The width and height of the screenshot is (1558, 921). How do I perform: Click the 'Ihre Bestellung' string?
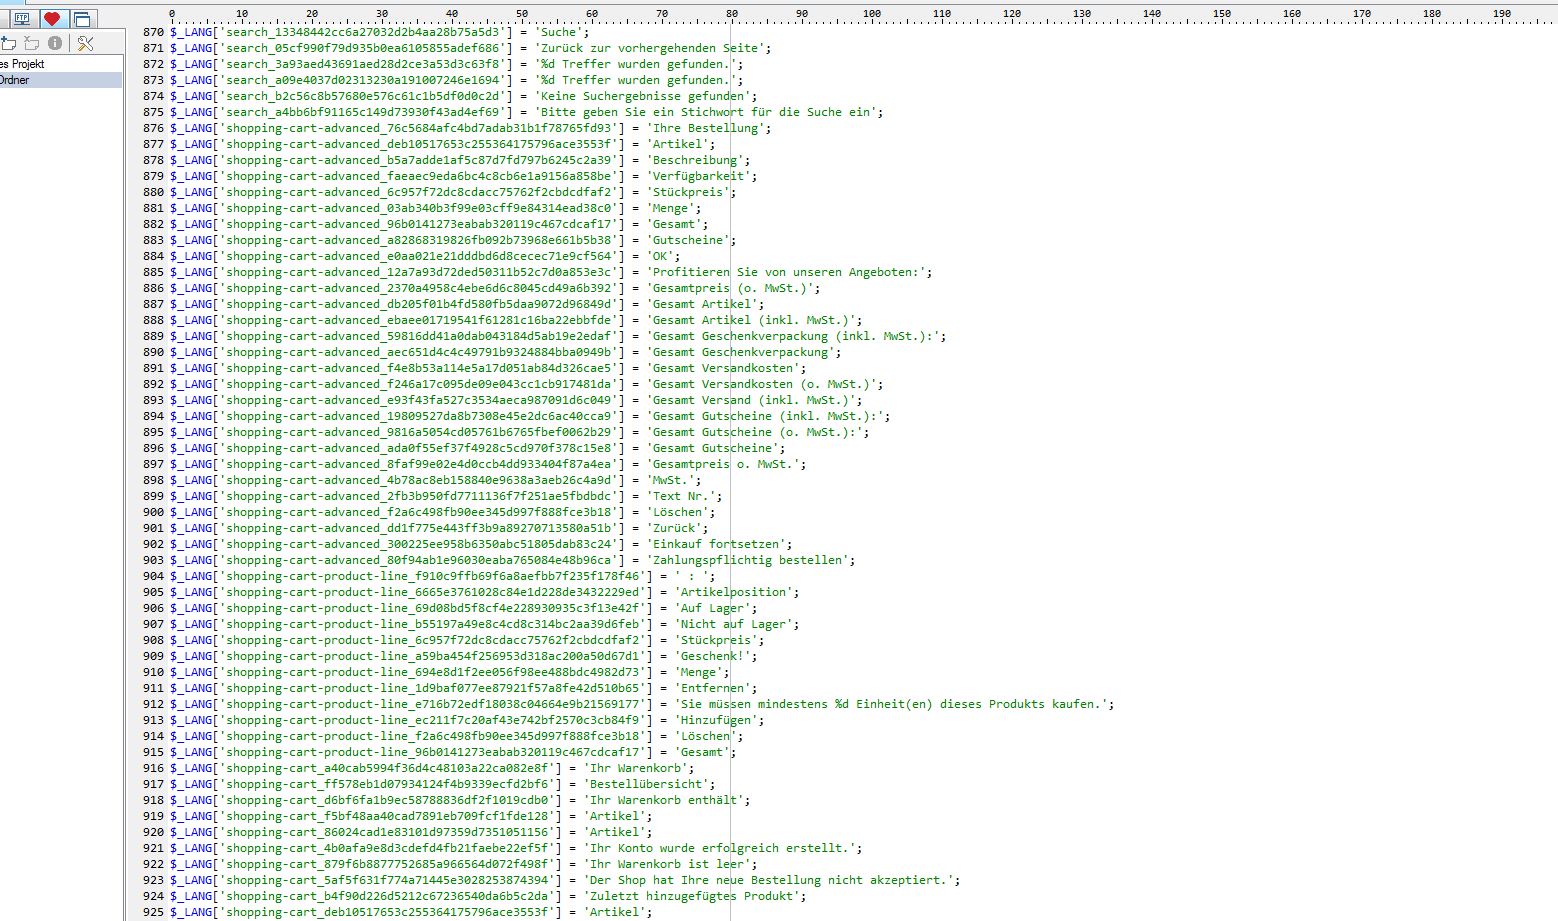pyautogui.click(x=706, y=128)
